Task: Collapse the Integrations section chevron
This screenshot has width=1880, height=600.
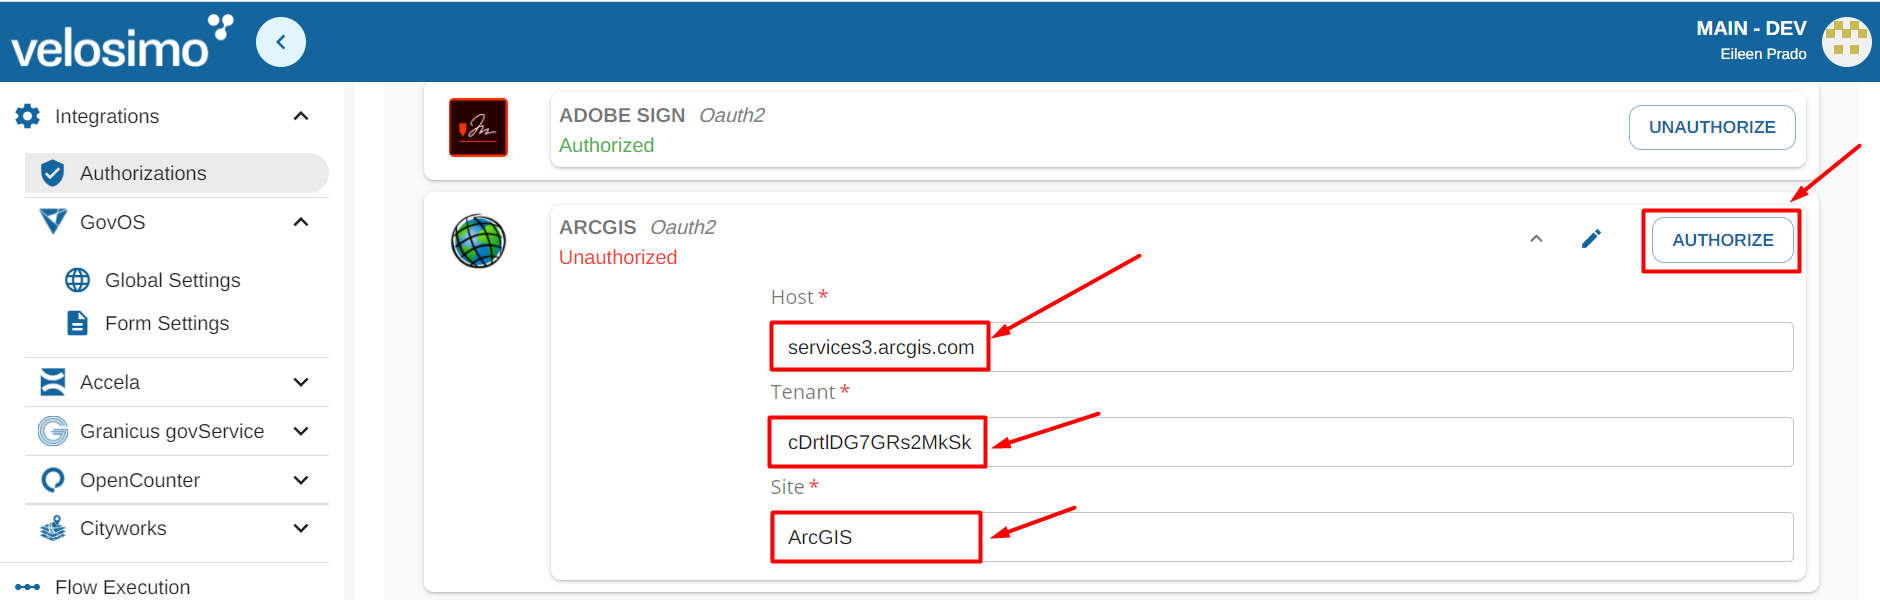Action: 301,116
